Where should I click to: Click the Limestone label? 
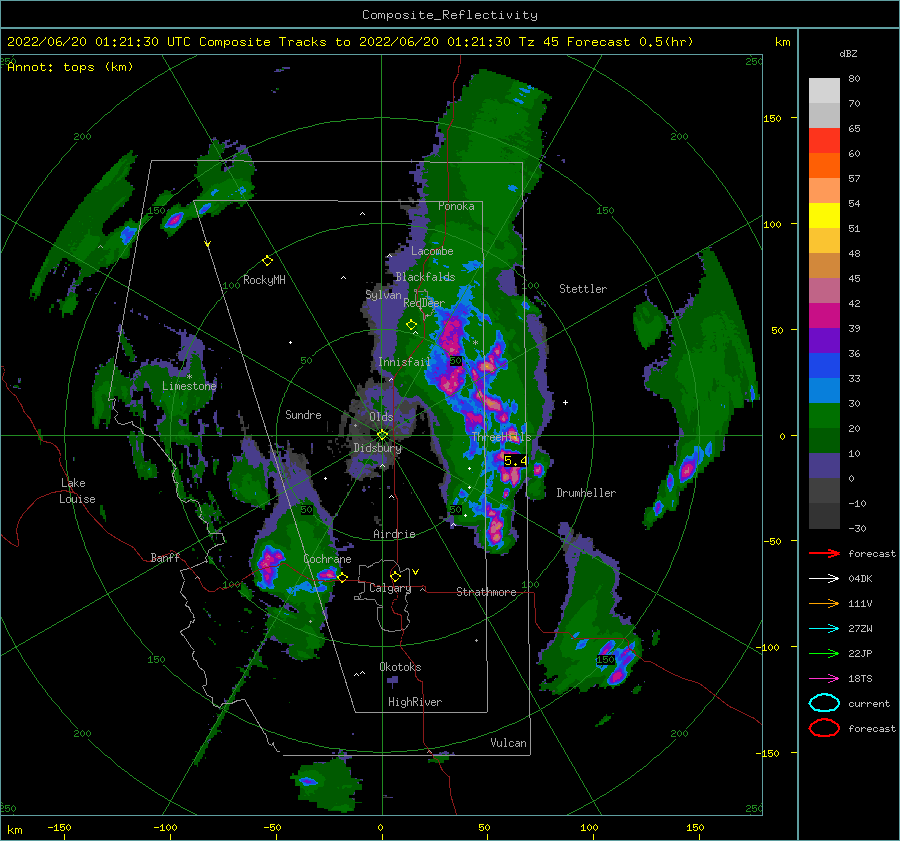click(189, 386)
